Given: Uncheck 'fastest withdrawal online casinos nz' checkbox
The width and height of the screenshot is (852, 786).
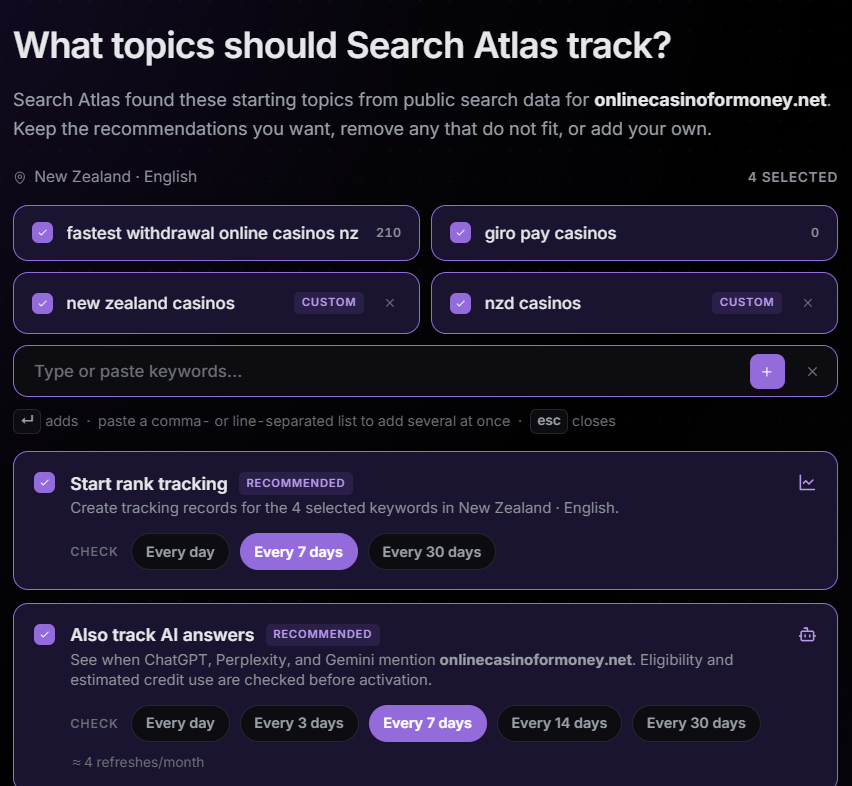Looking at the screenshot, I should [x=42, y=232].
